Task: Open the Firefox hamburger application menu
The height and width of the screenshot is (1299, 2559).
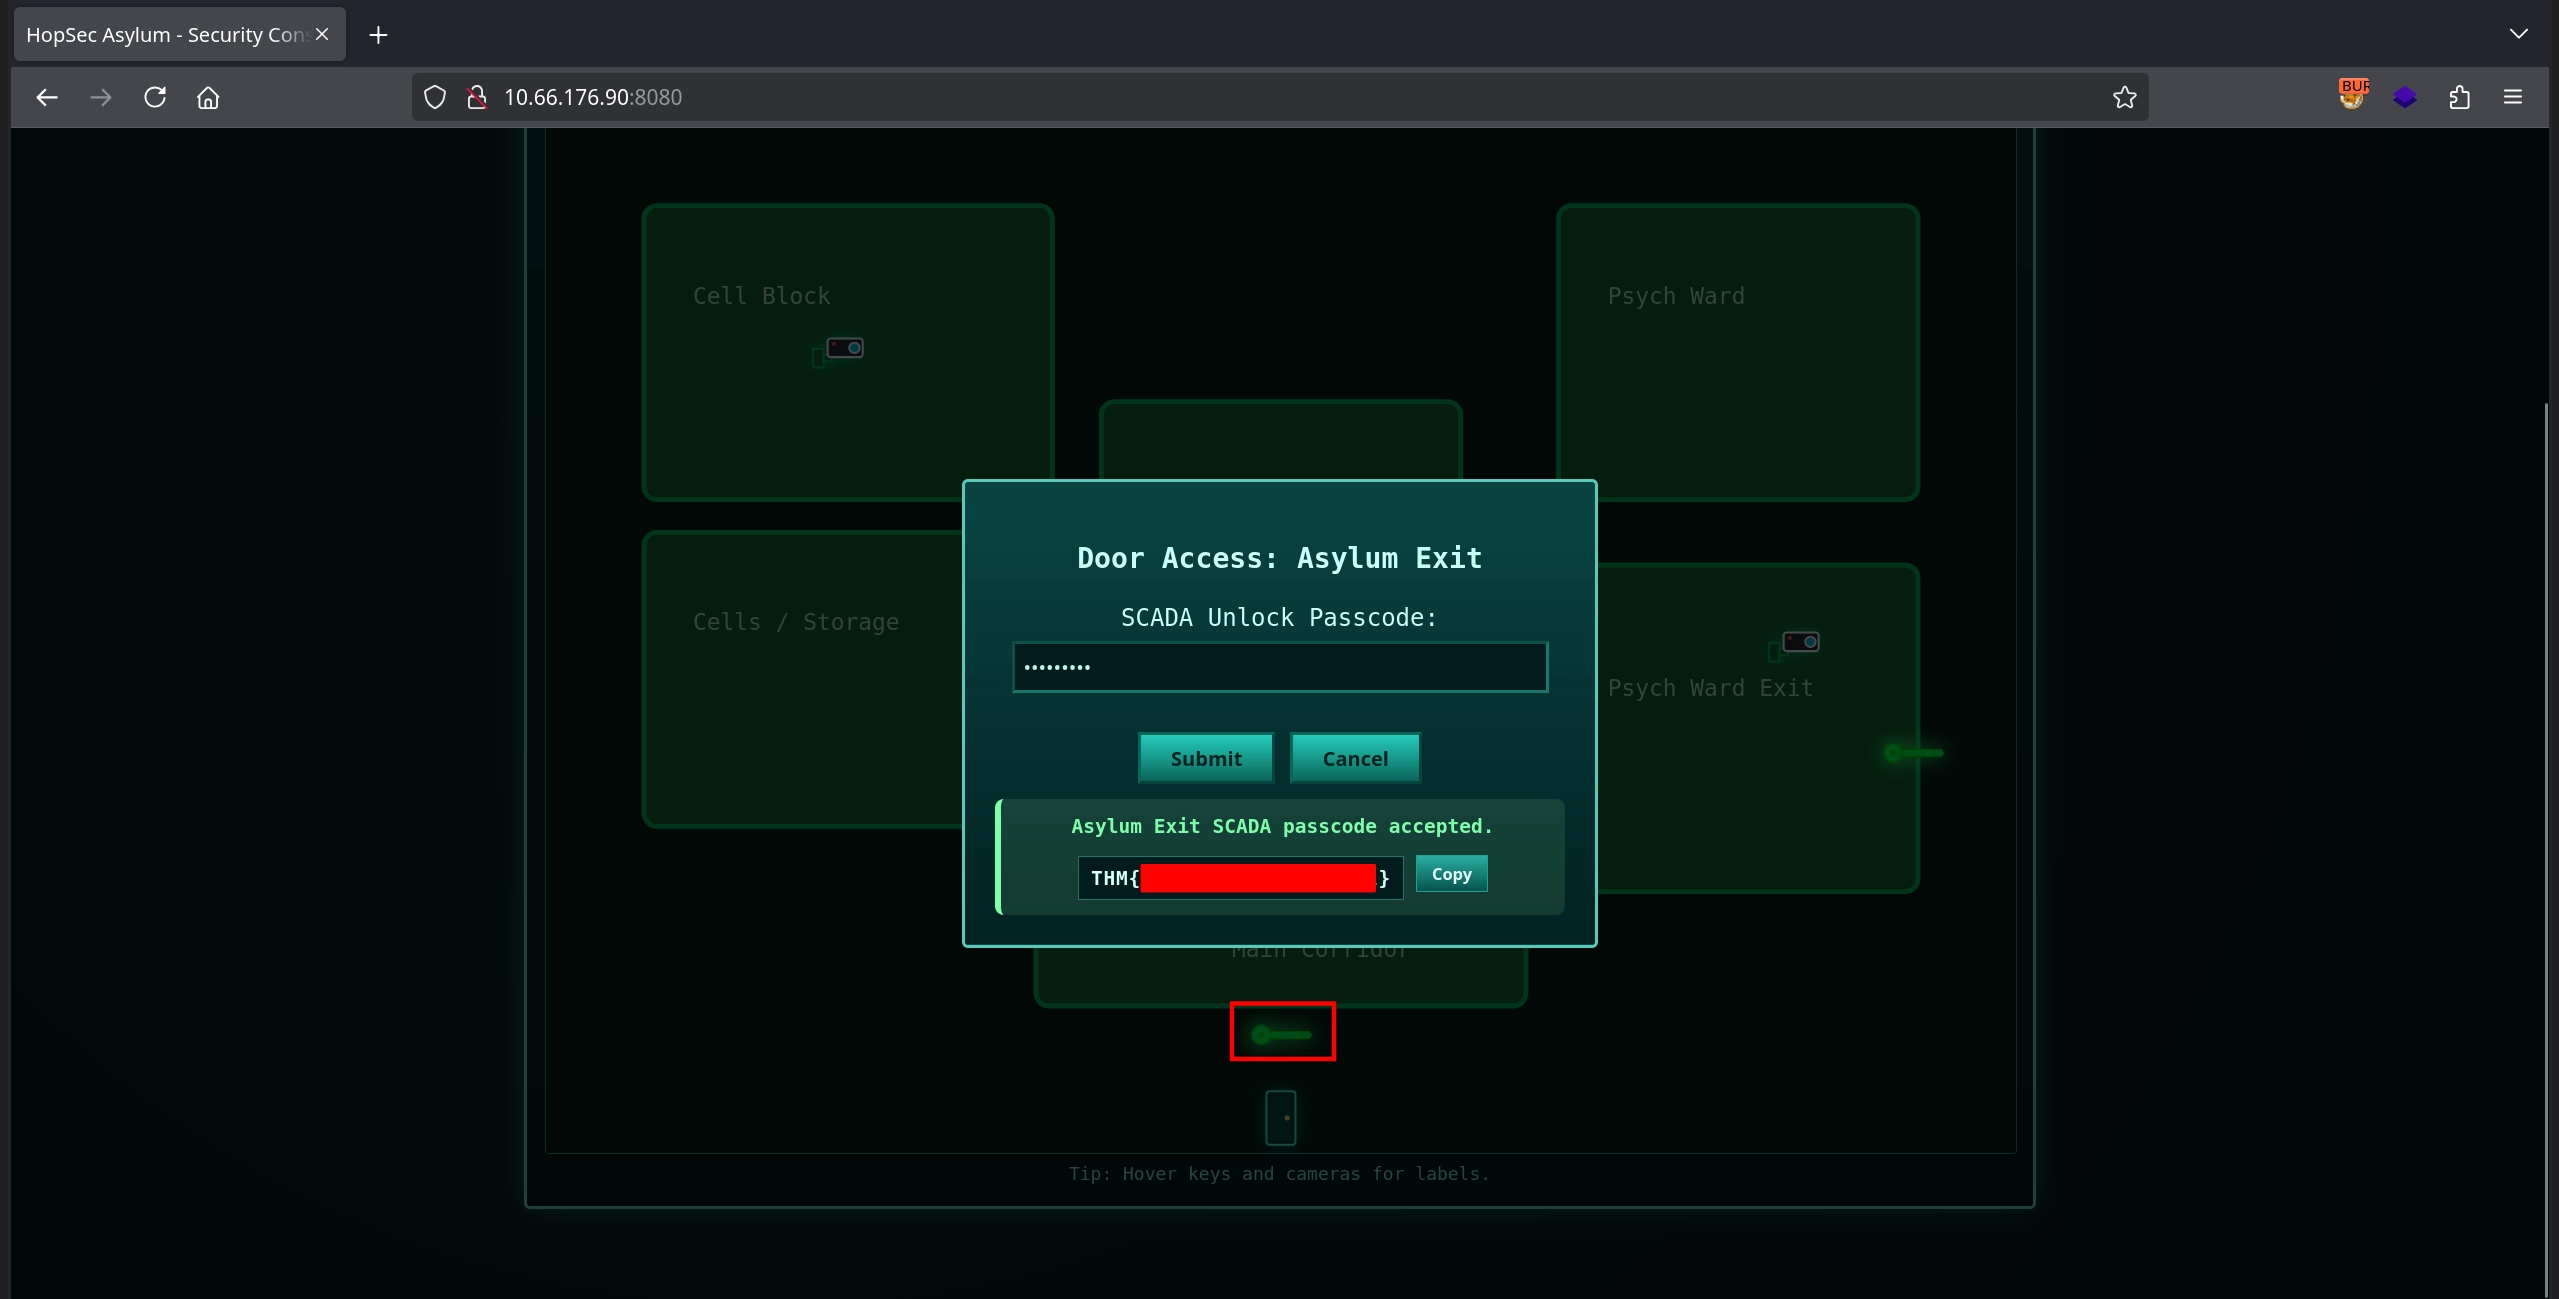Action: click(x=2513, y=97)
